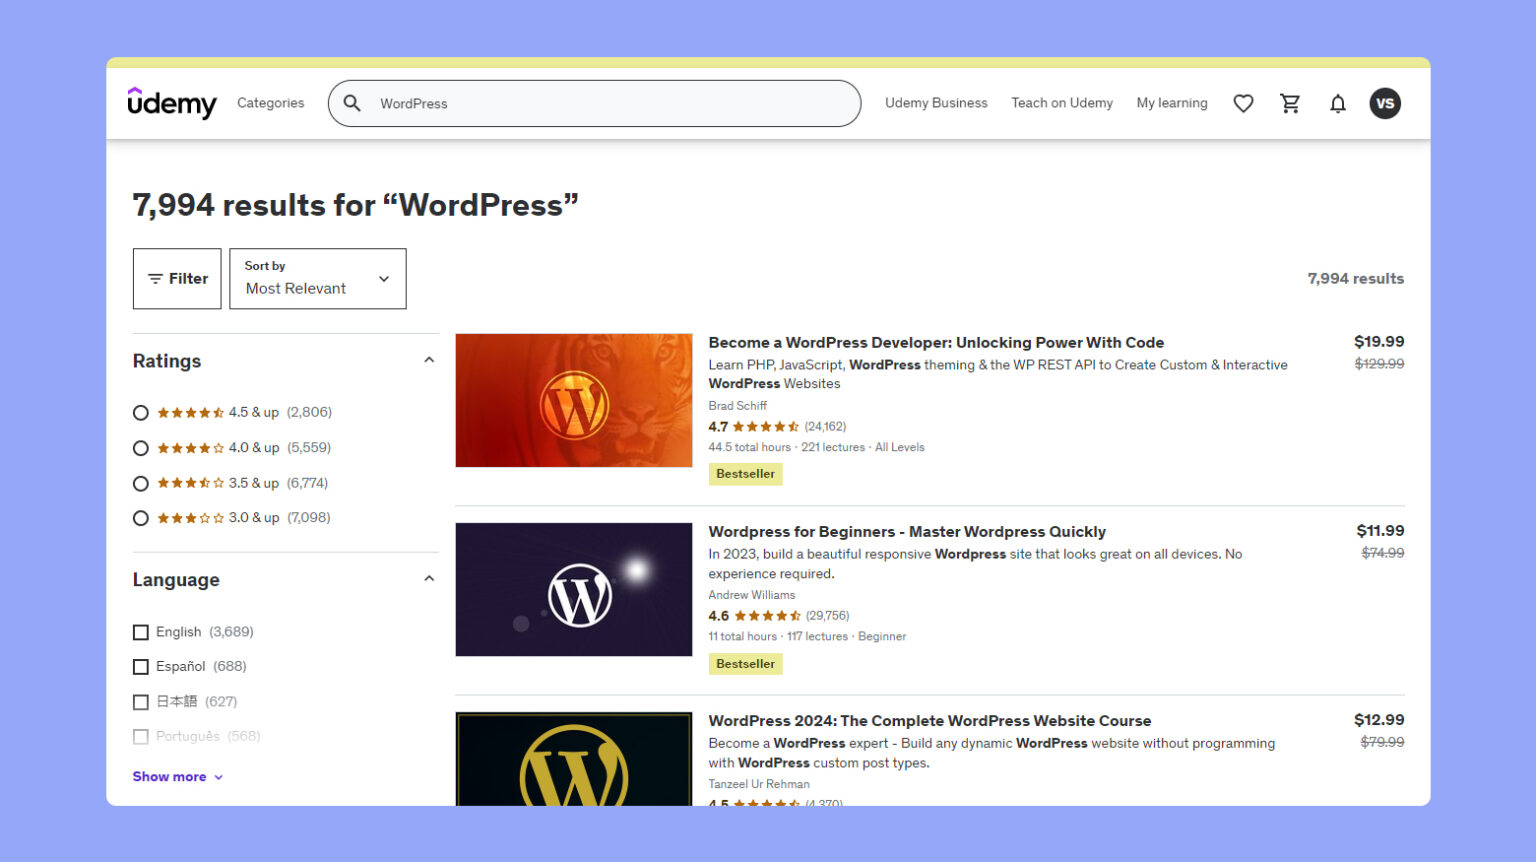The image size is (1536, 862).
Task: Open the Categories menu
Action: pos(270,103)
